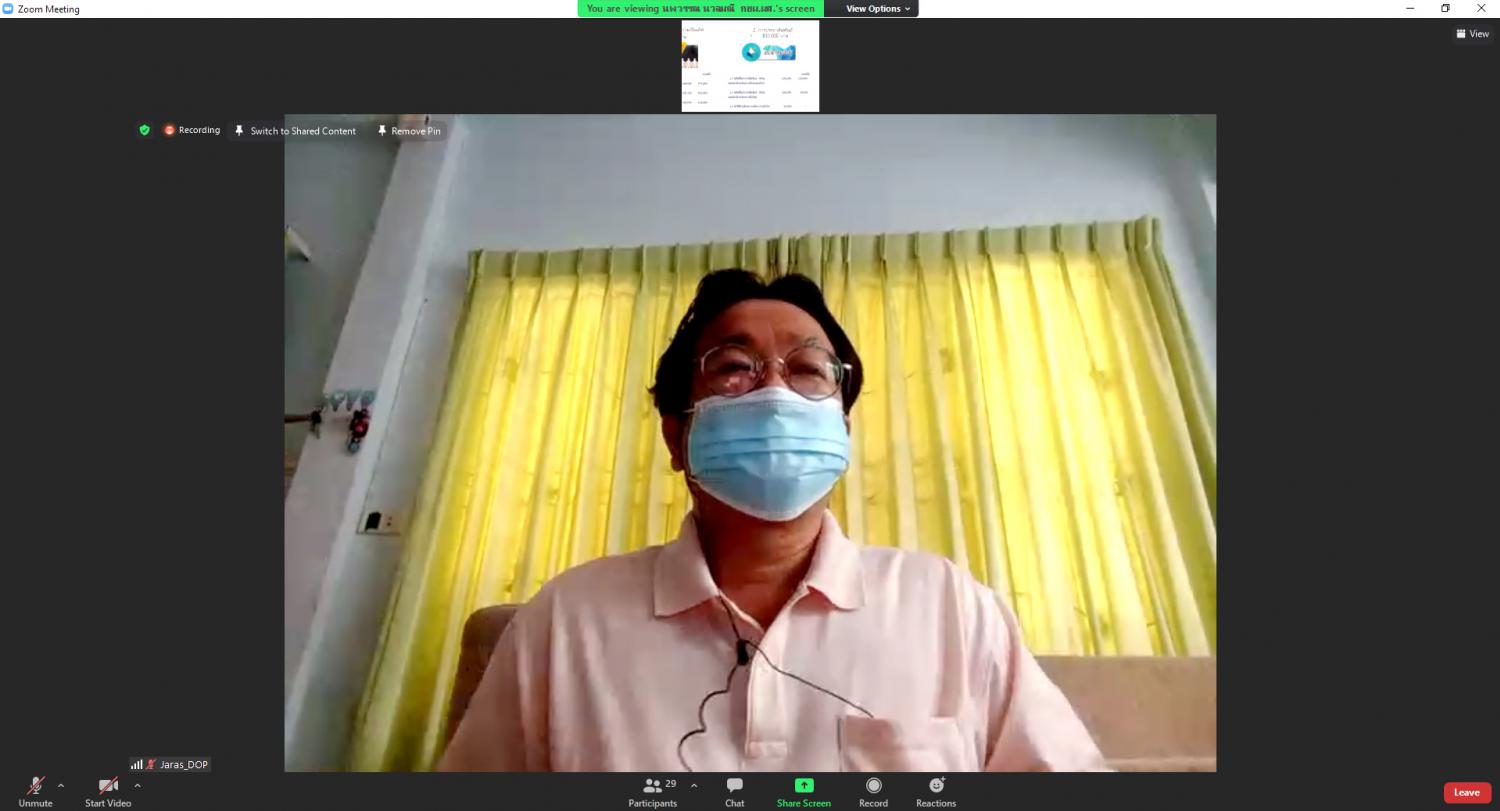This screenshot has width=1500, height=811.
Task: Open the Reactions menu
Action: coord(936,792)
